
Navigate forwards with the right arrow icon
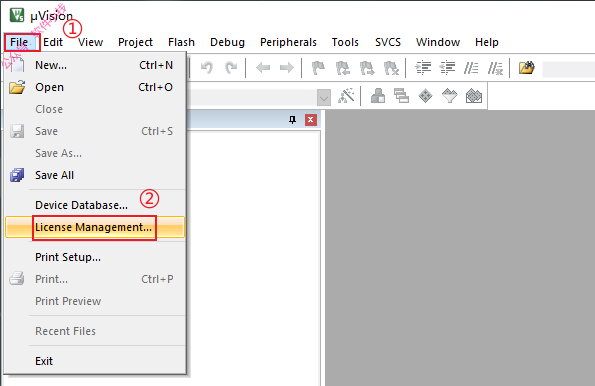pyautogui.click(x=286, y=68)
